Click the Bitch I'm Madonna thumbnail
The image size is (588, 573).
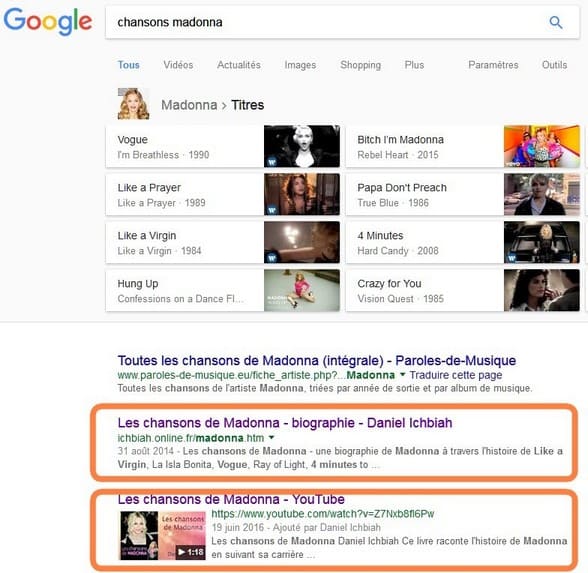pyautogui.click(x=542, y=146)
